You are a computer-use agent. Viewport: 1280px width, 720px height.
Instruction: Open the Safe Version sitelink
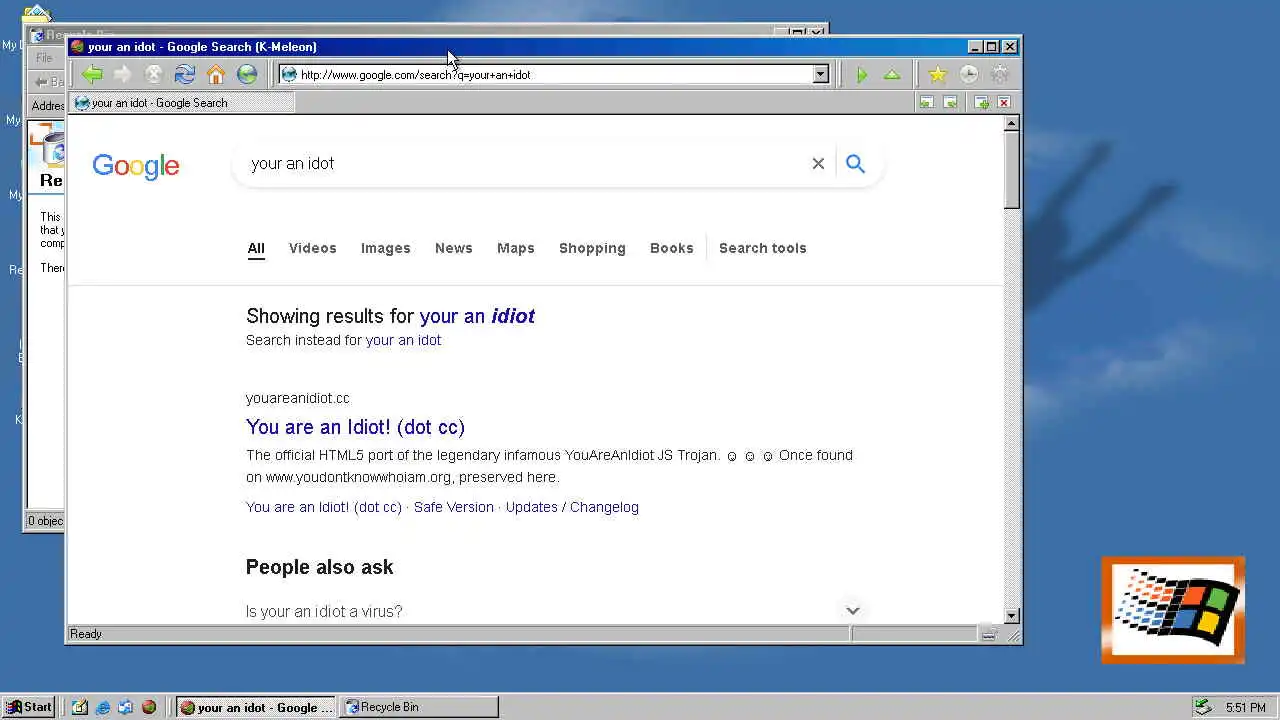coord(454,507)
